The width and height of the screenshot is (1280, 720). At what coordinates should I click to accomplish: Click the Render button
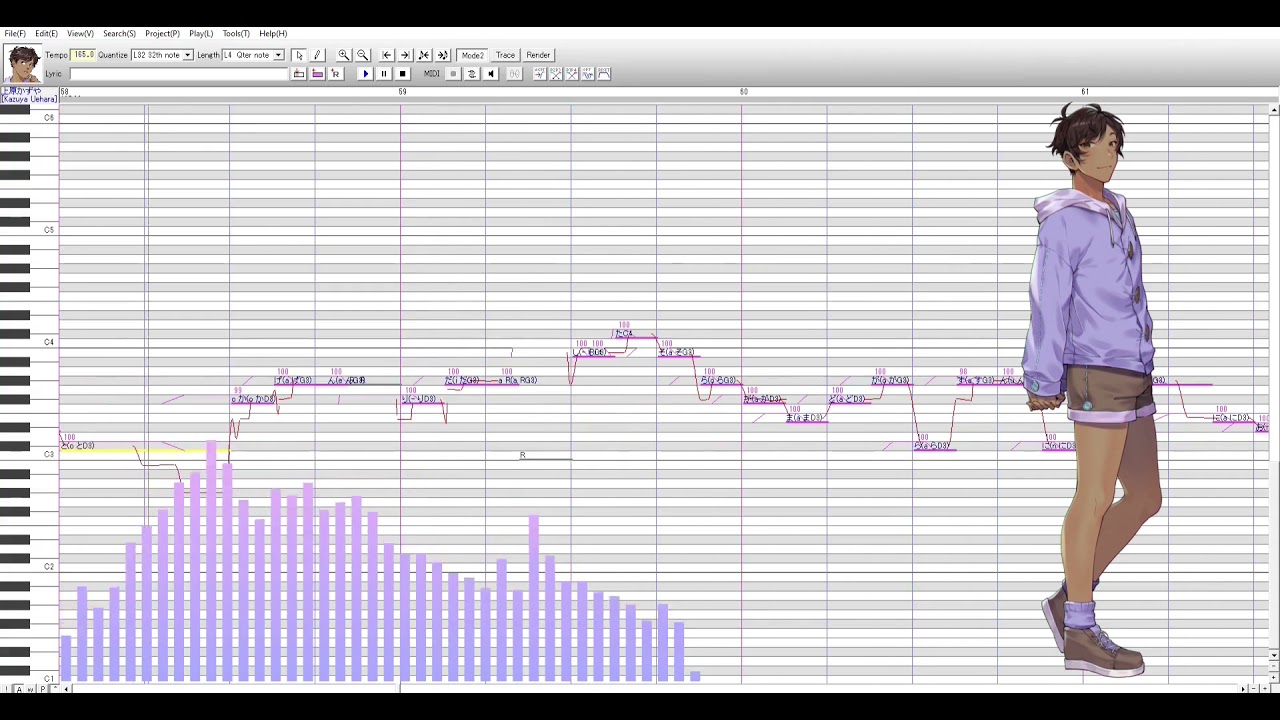(x=538, y=55)
